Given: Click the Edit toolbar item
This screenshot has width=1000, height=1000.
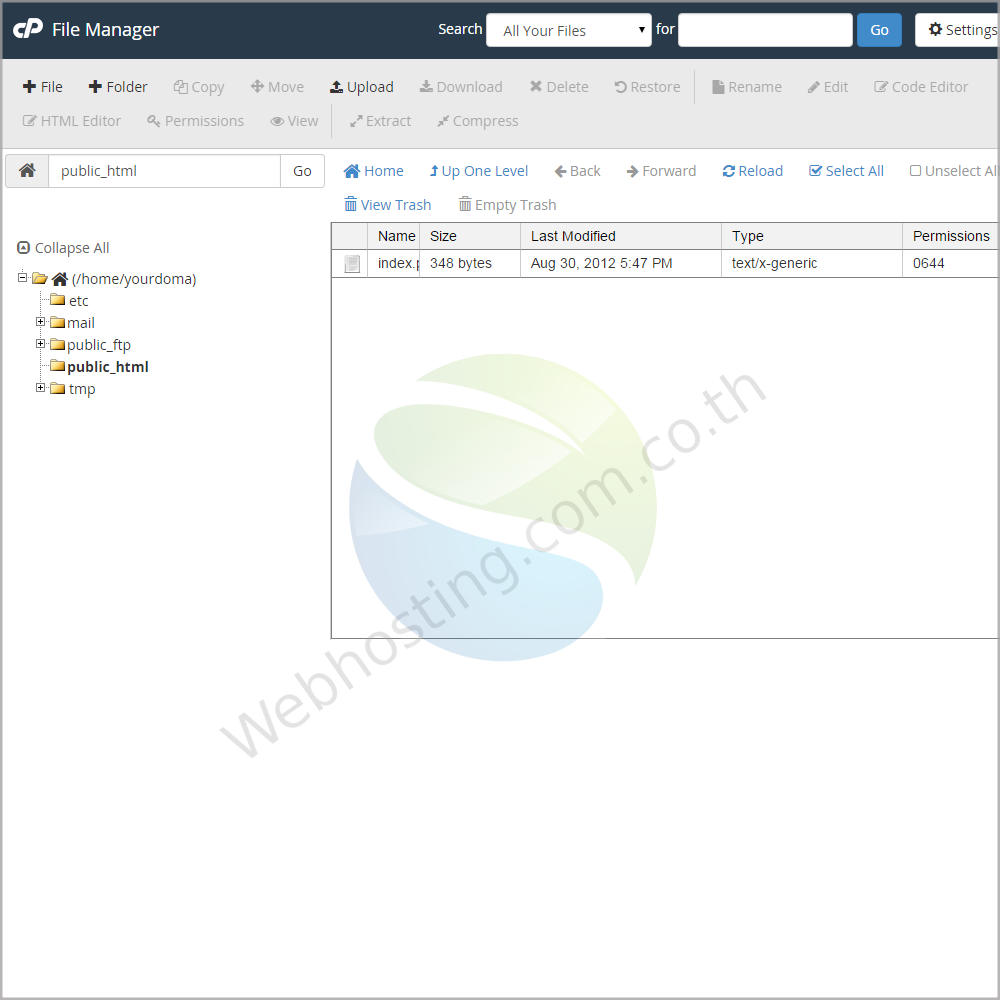Looking at the screenshot, I should (x=828, y=87).
